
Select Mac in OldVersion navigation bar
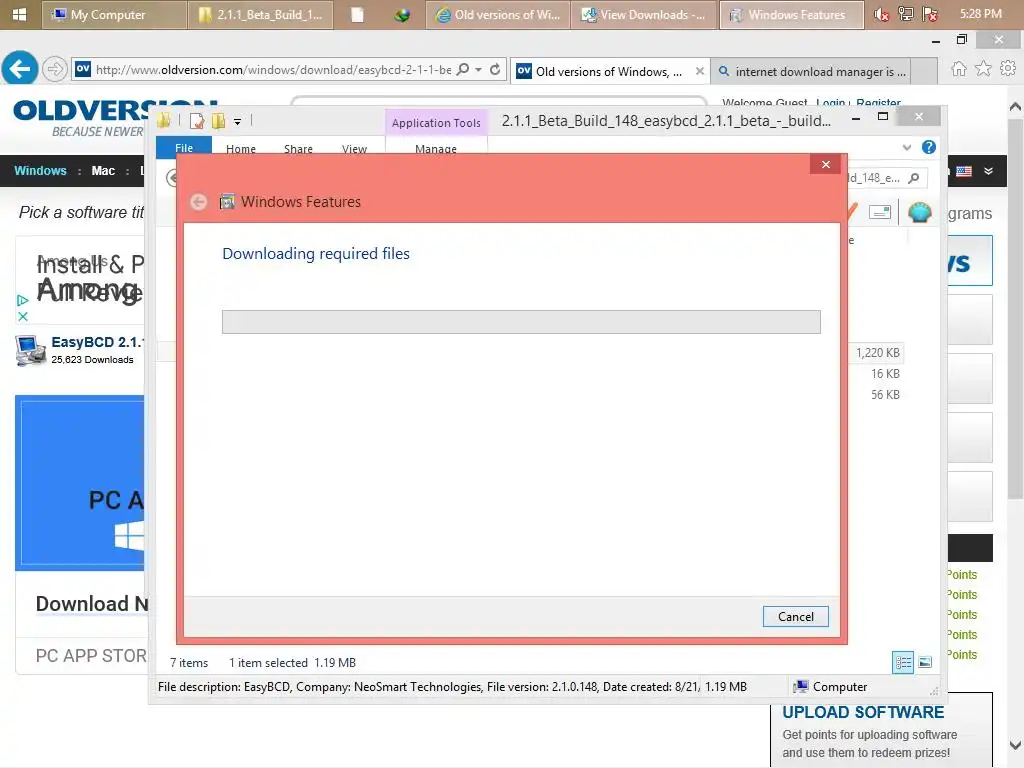103,170
